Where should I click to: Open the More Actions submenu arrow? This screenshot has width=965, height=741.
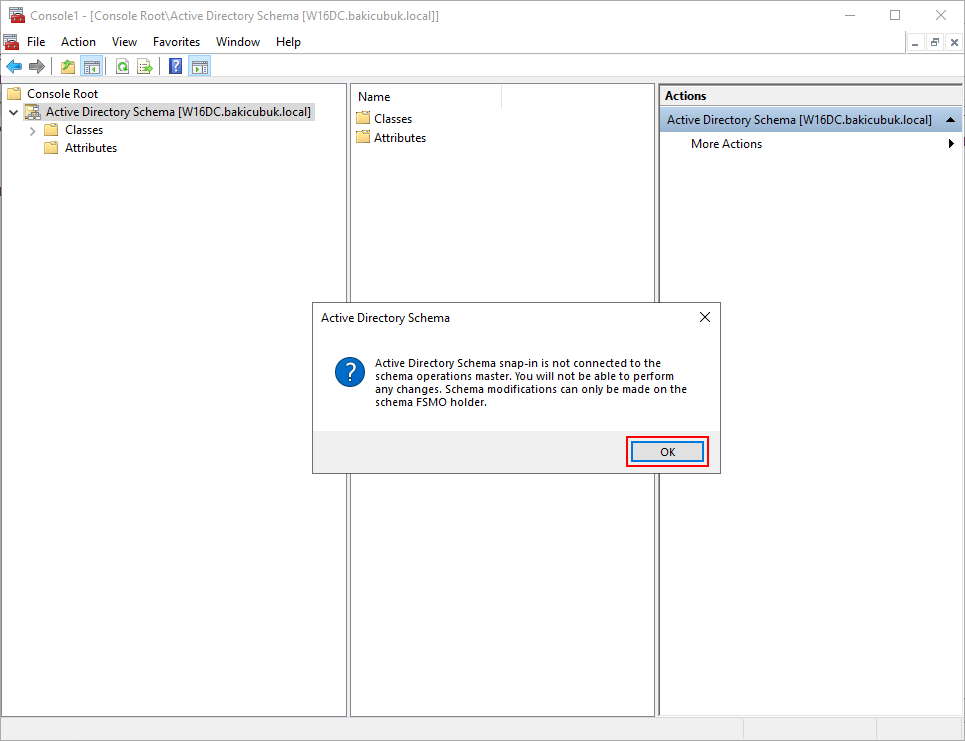click(951, 143)
